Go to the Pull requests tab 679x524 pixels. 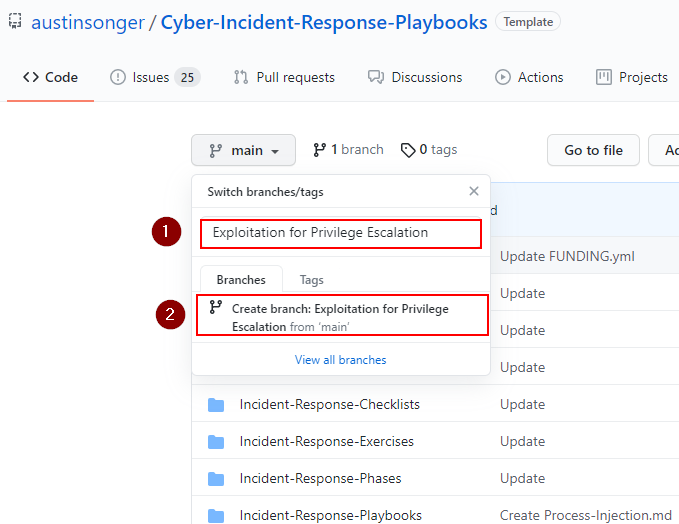click(x=284, y=77)
